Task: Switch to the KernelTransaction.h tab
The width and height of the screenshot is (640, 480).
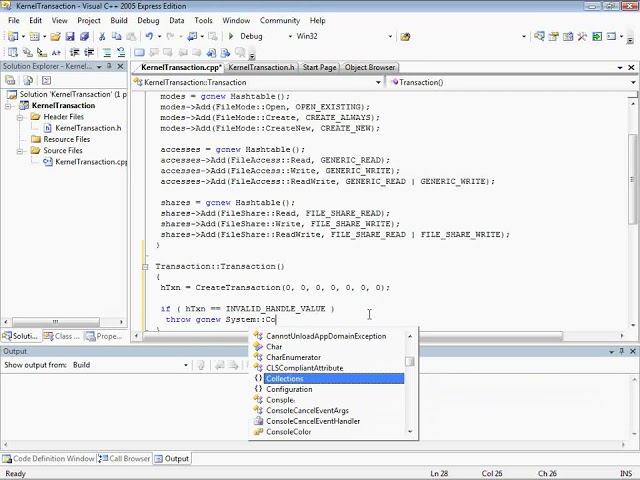Action: point(262,67)
